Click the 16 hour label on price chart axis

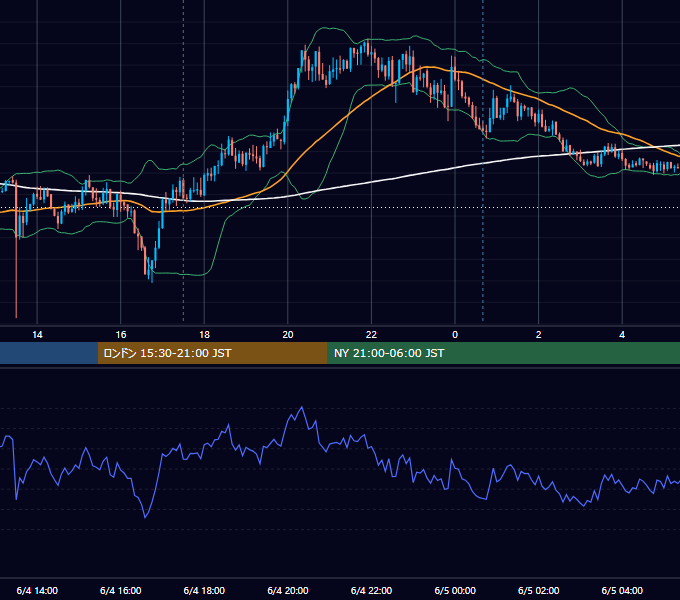(x=121, y=335)
